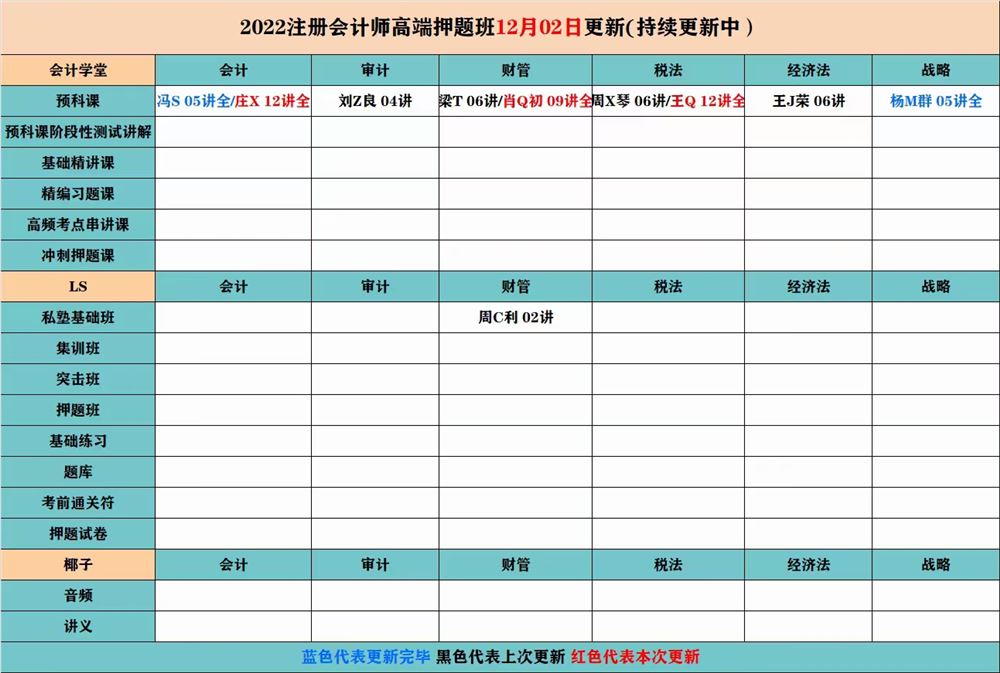Screen dimensions: 1000x673
Task: Click the '冲刺押题课' row label
Action: pyautogui.click(x=78, y=255)
